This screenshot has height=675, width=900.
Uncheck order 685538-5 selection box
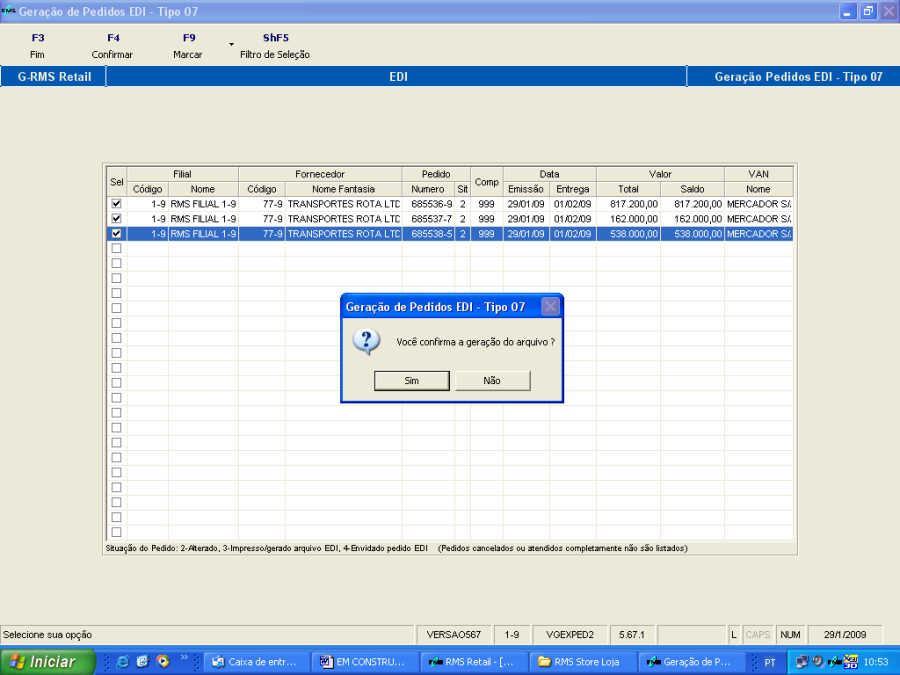pos(117,234)
